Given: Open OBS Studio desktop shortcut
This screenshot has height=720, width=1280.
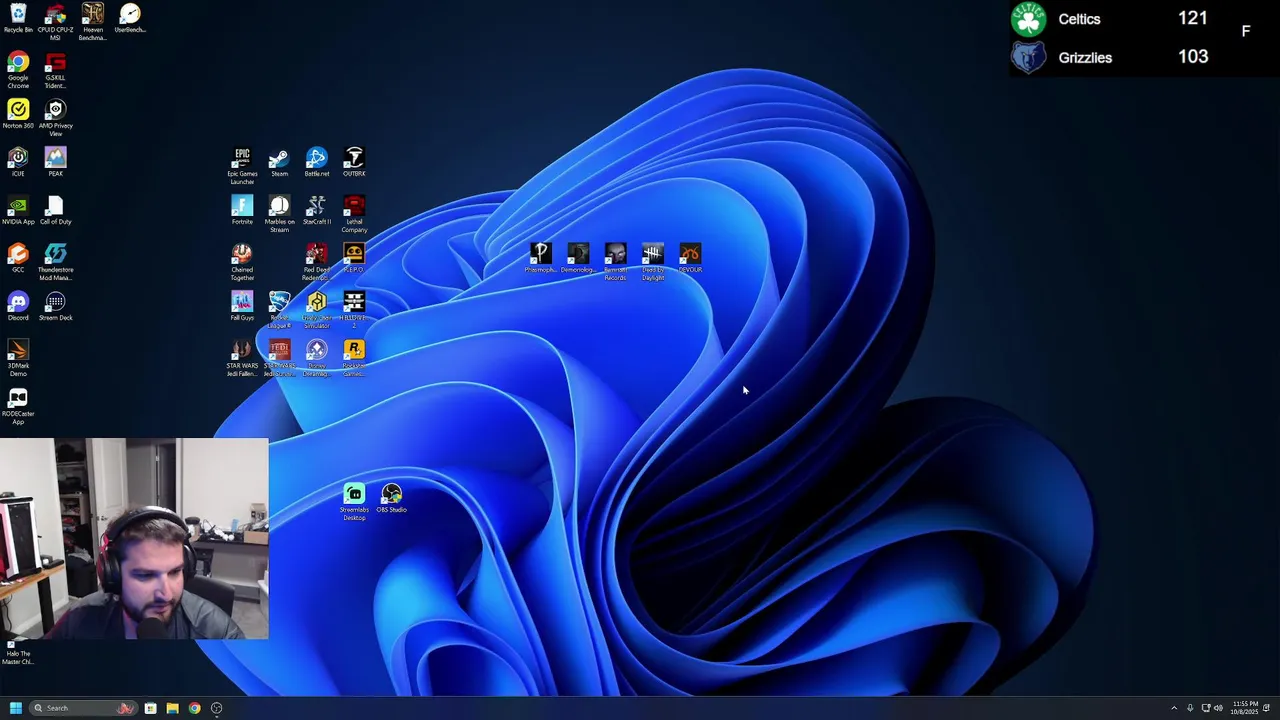Looking at the screenshot, I should [391, 498].
